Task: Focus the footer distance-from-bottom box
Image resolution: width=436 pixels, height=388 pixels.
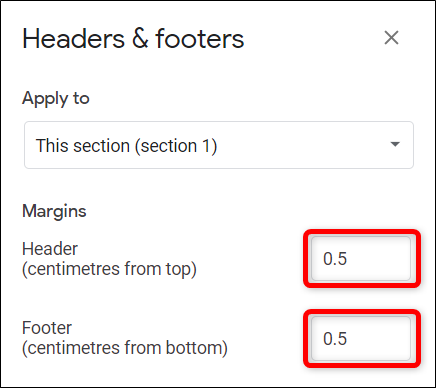Action: click(x=361, y=339)
